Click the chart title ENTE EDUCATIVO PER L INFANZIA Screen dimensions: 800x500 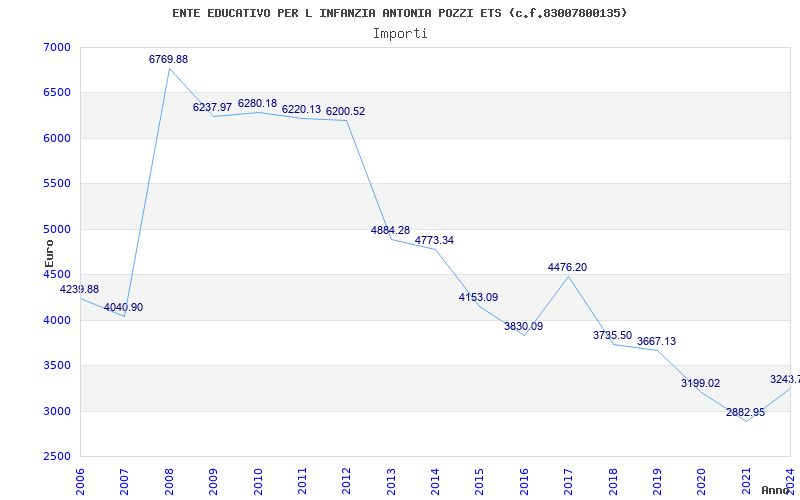(399, 13)
